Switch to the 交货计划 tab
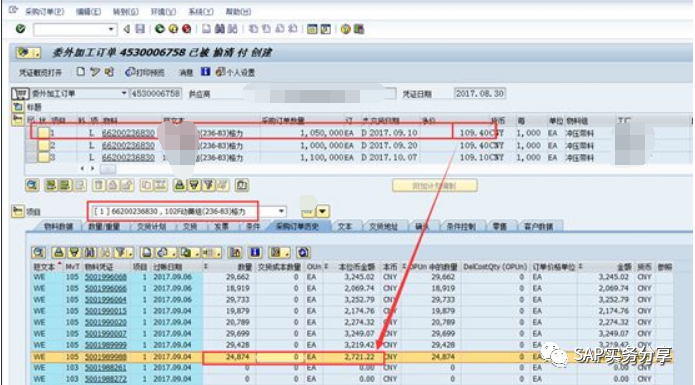695x385 pixels. pyautogui.click(x=151, y=226)
